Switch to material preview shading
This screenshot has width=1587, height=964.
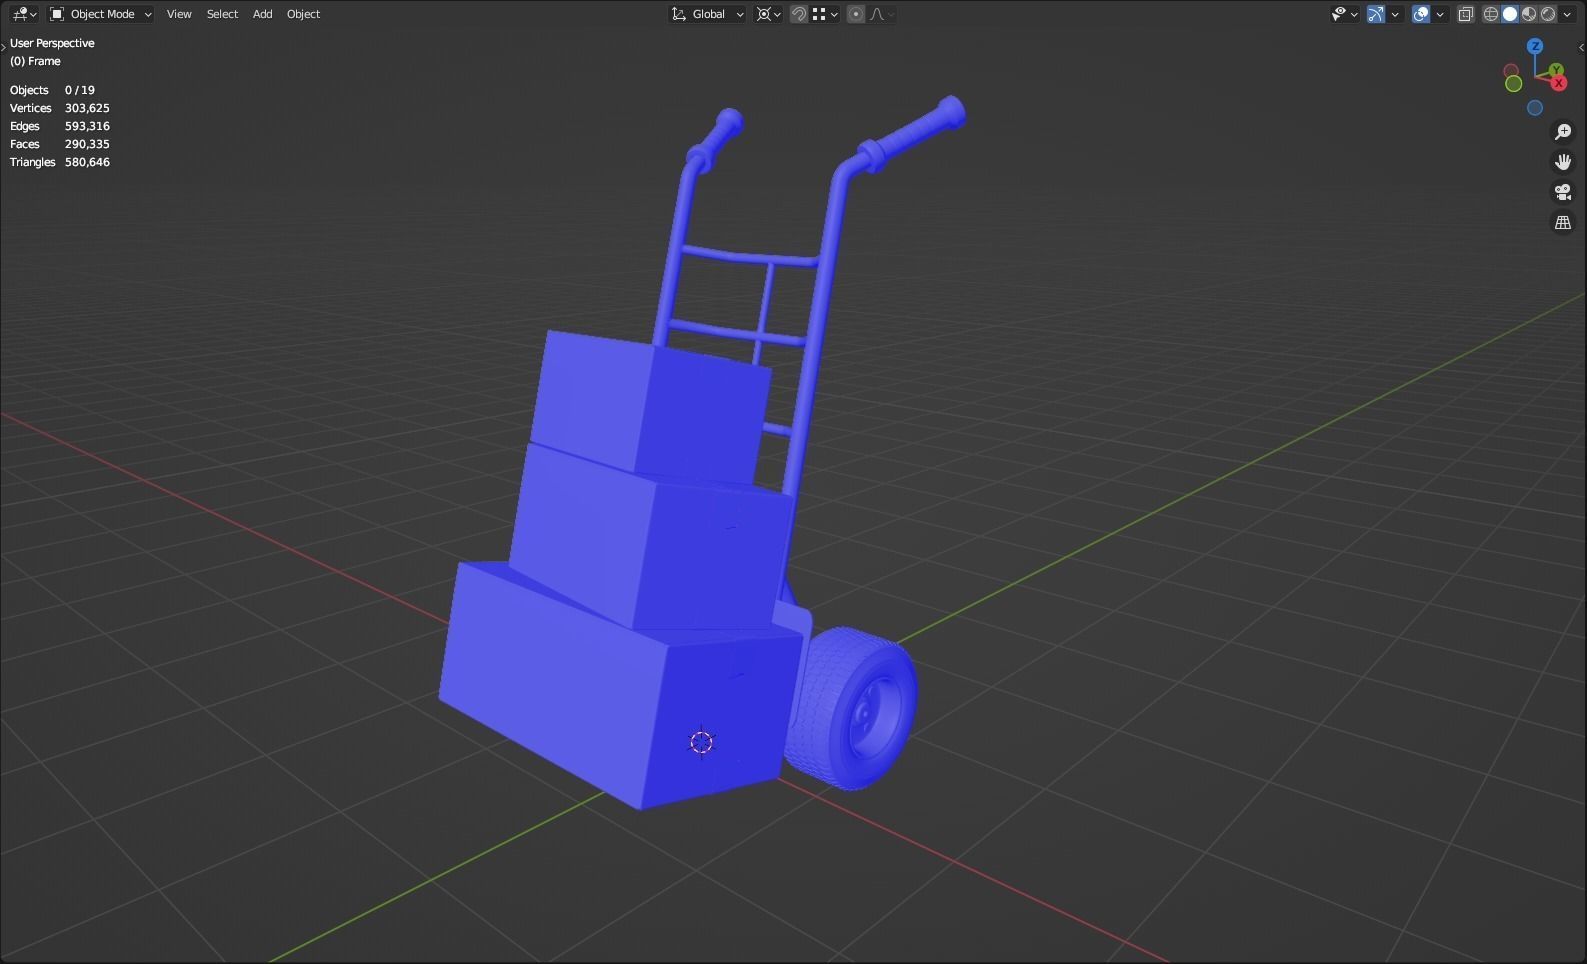tap(1529, 14)
